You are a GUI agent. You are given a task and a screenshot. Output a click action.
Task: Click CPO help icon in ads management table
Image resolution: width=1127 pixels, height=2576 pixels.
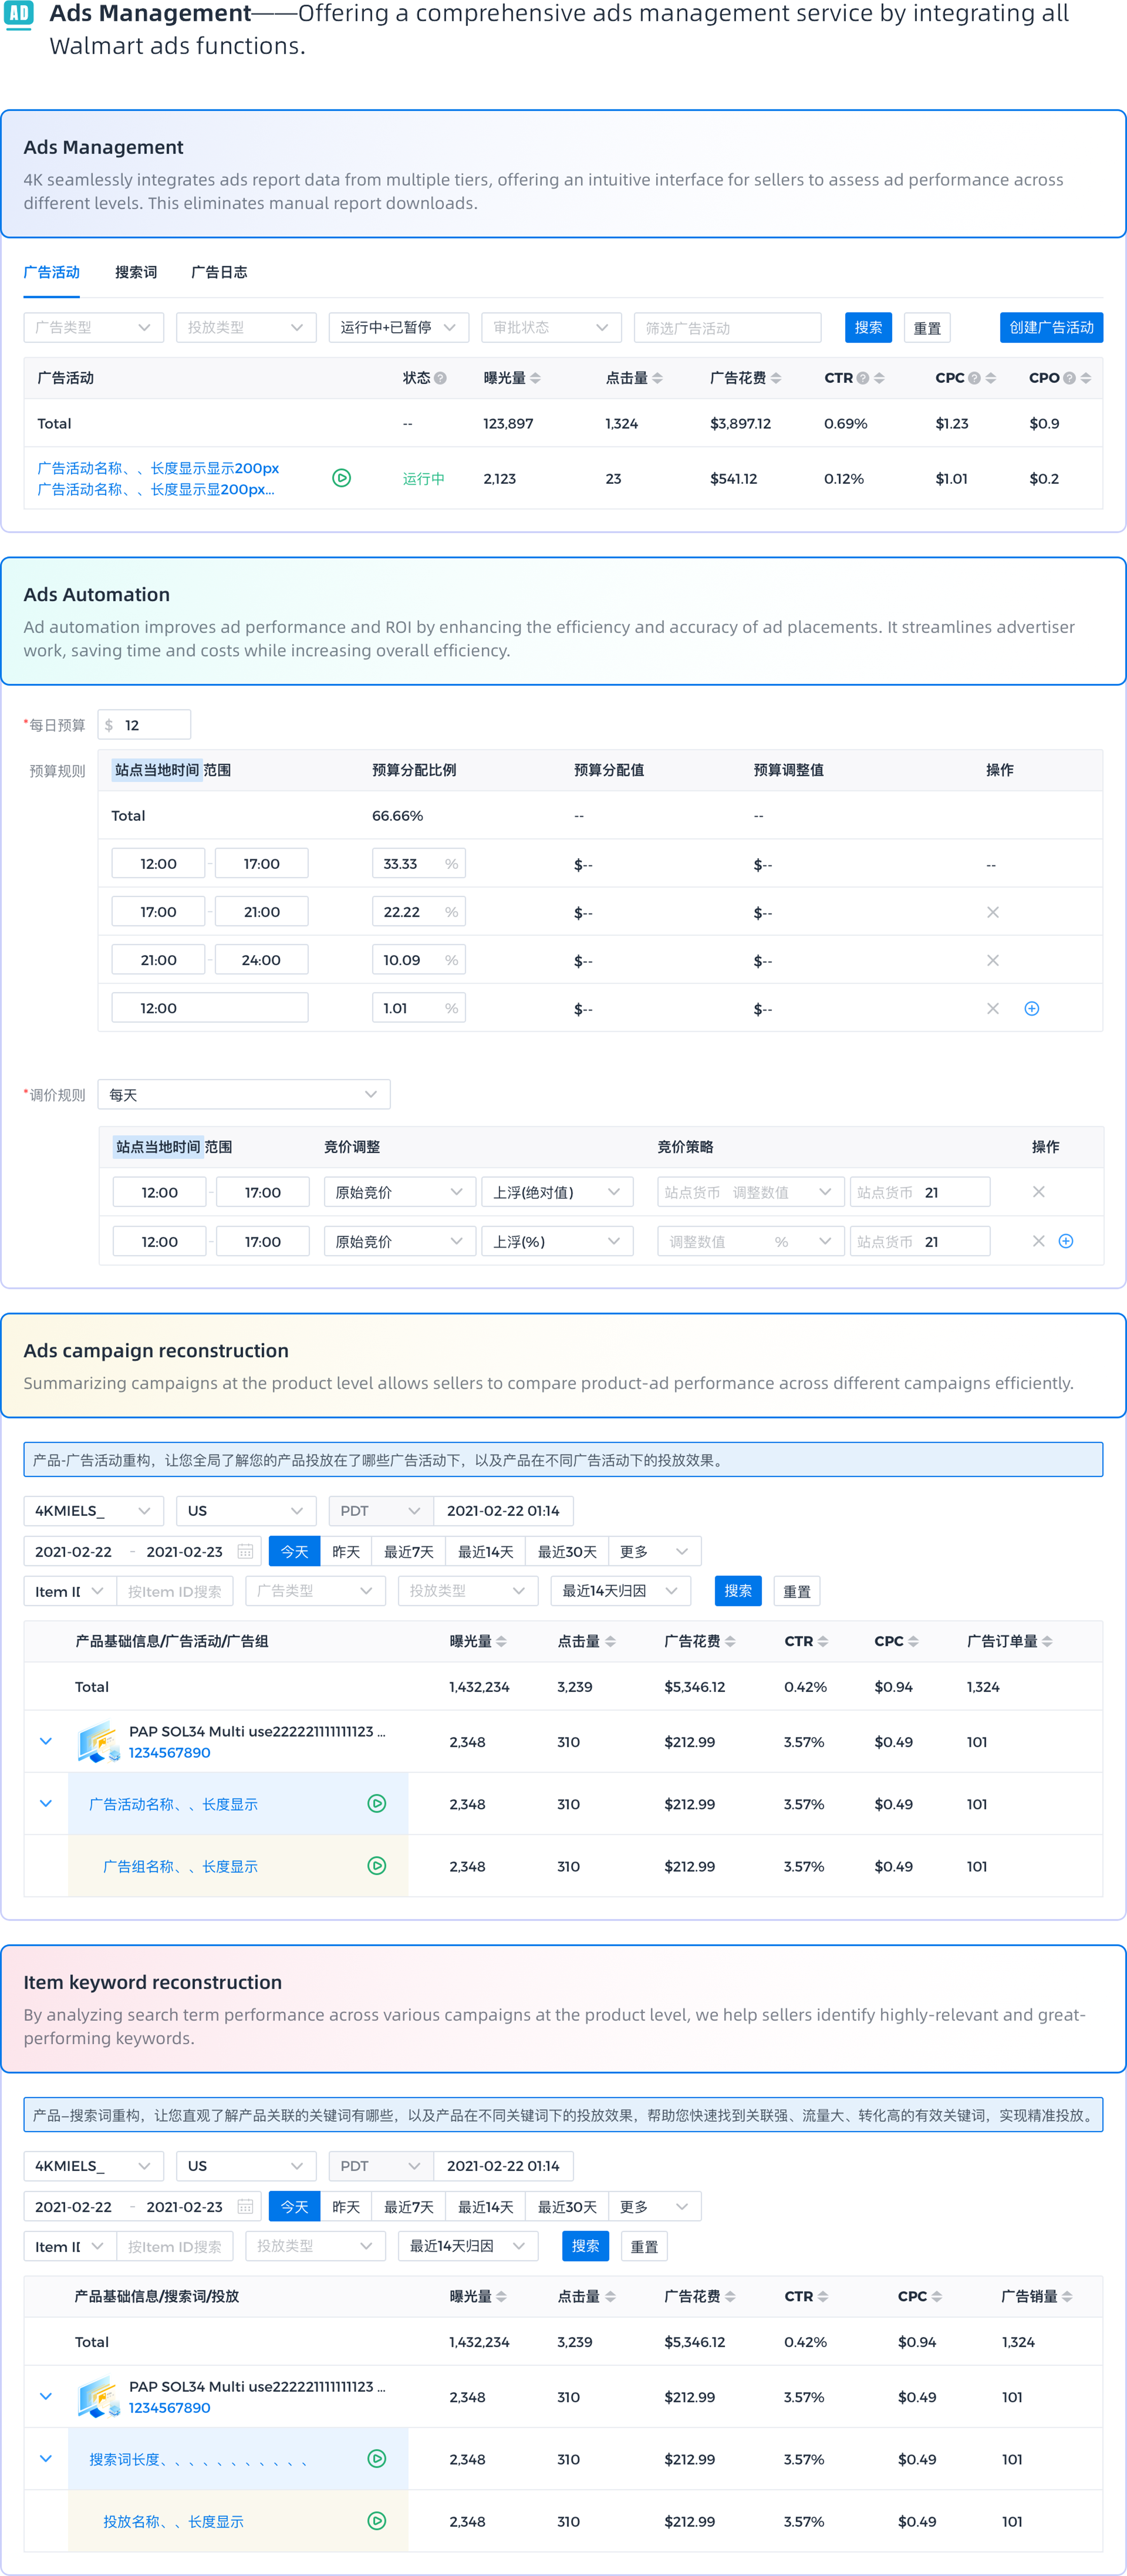1069,378
